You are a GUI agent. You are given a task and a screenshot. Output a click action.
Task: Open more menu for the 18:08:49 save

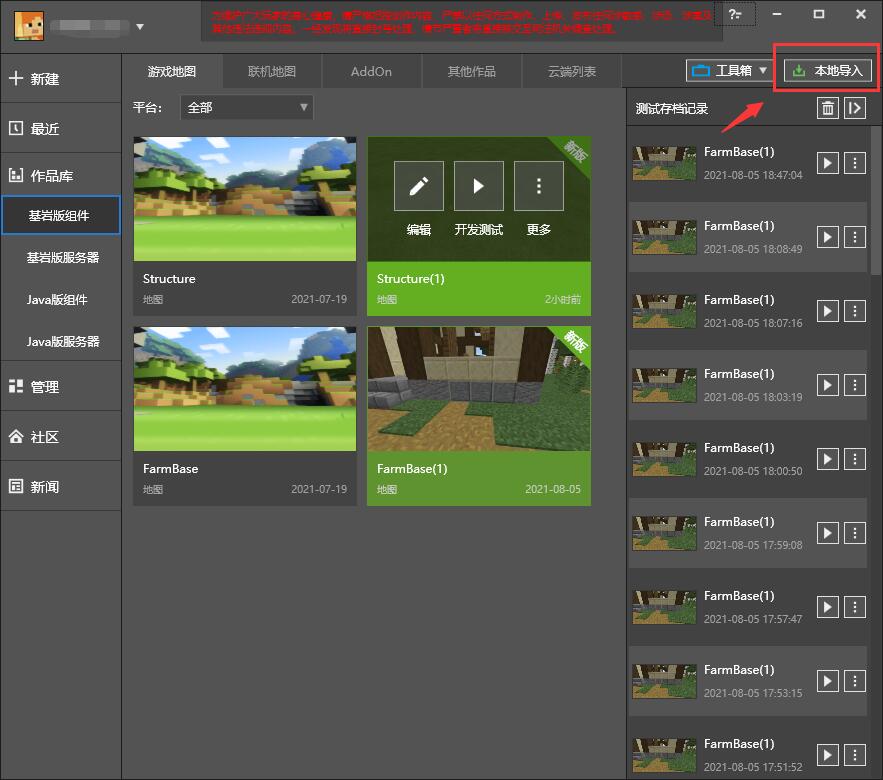click(854, 237)
